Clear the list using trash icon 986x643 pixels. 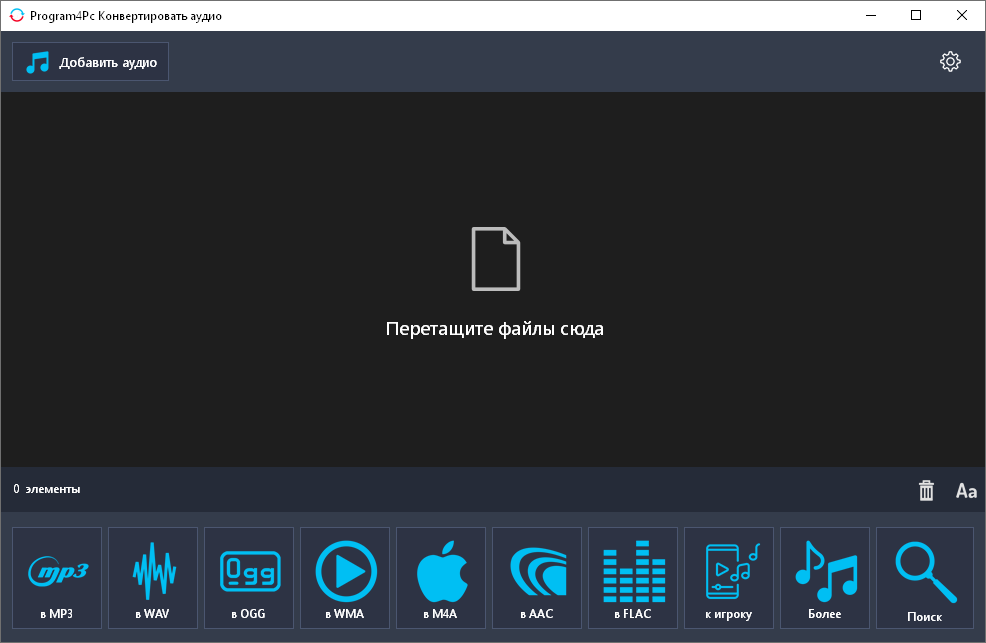(x=926, y=490)
